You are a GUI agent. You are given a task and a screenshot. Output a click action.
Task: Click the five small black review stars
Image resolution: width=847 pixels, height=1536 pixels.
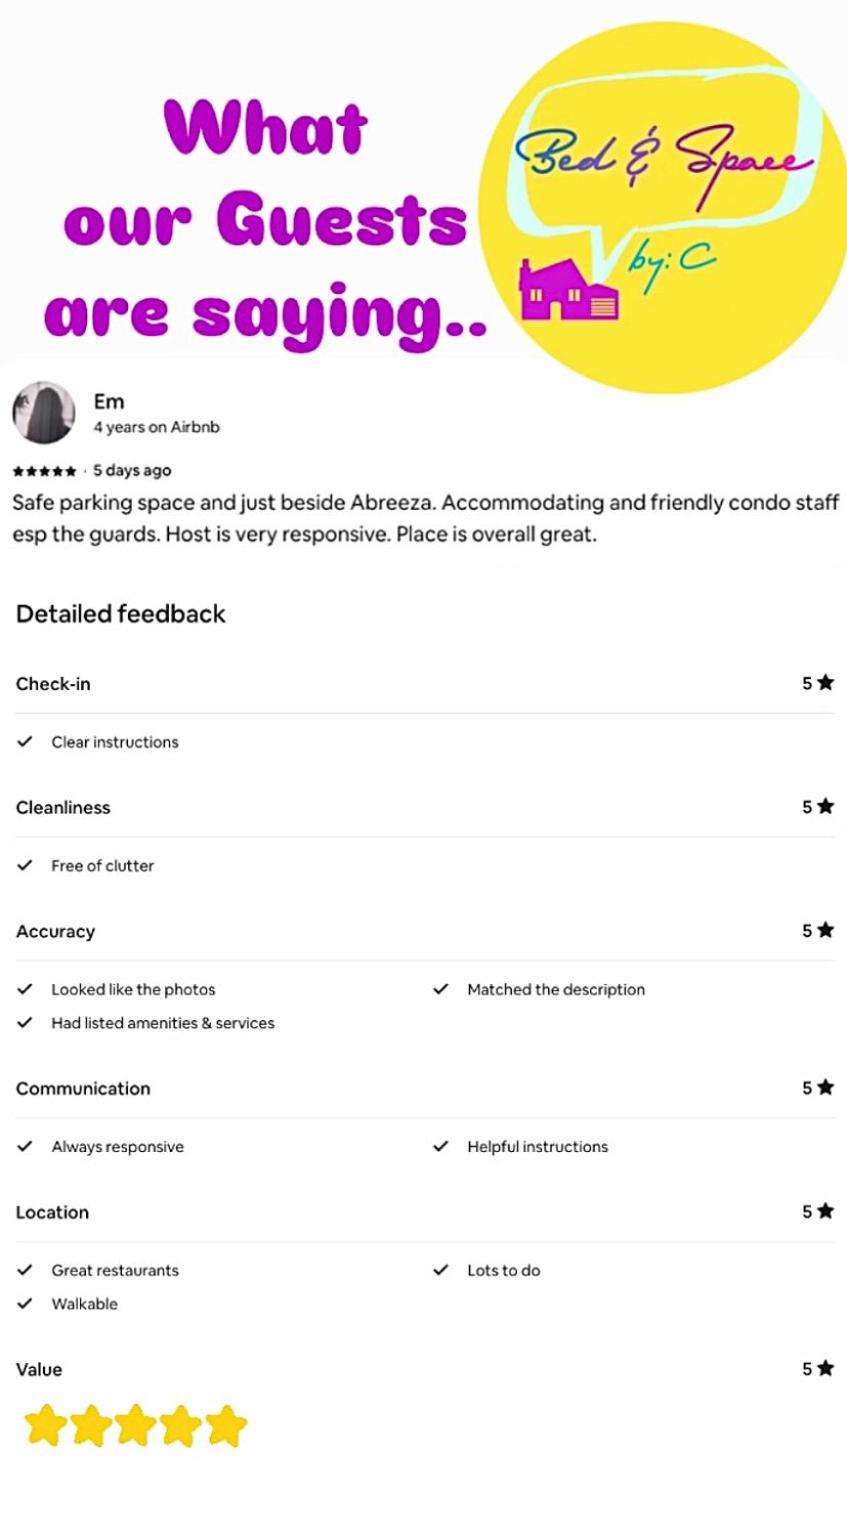coord(45,471)
